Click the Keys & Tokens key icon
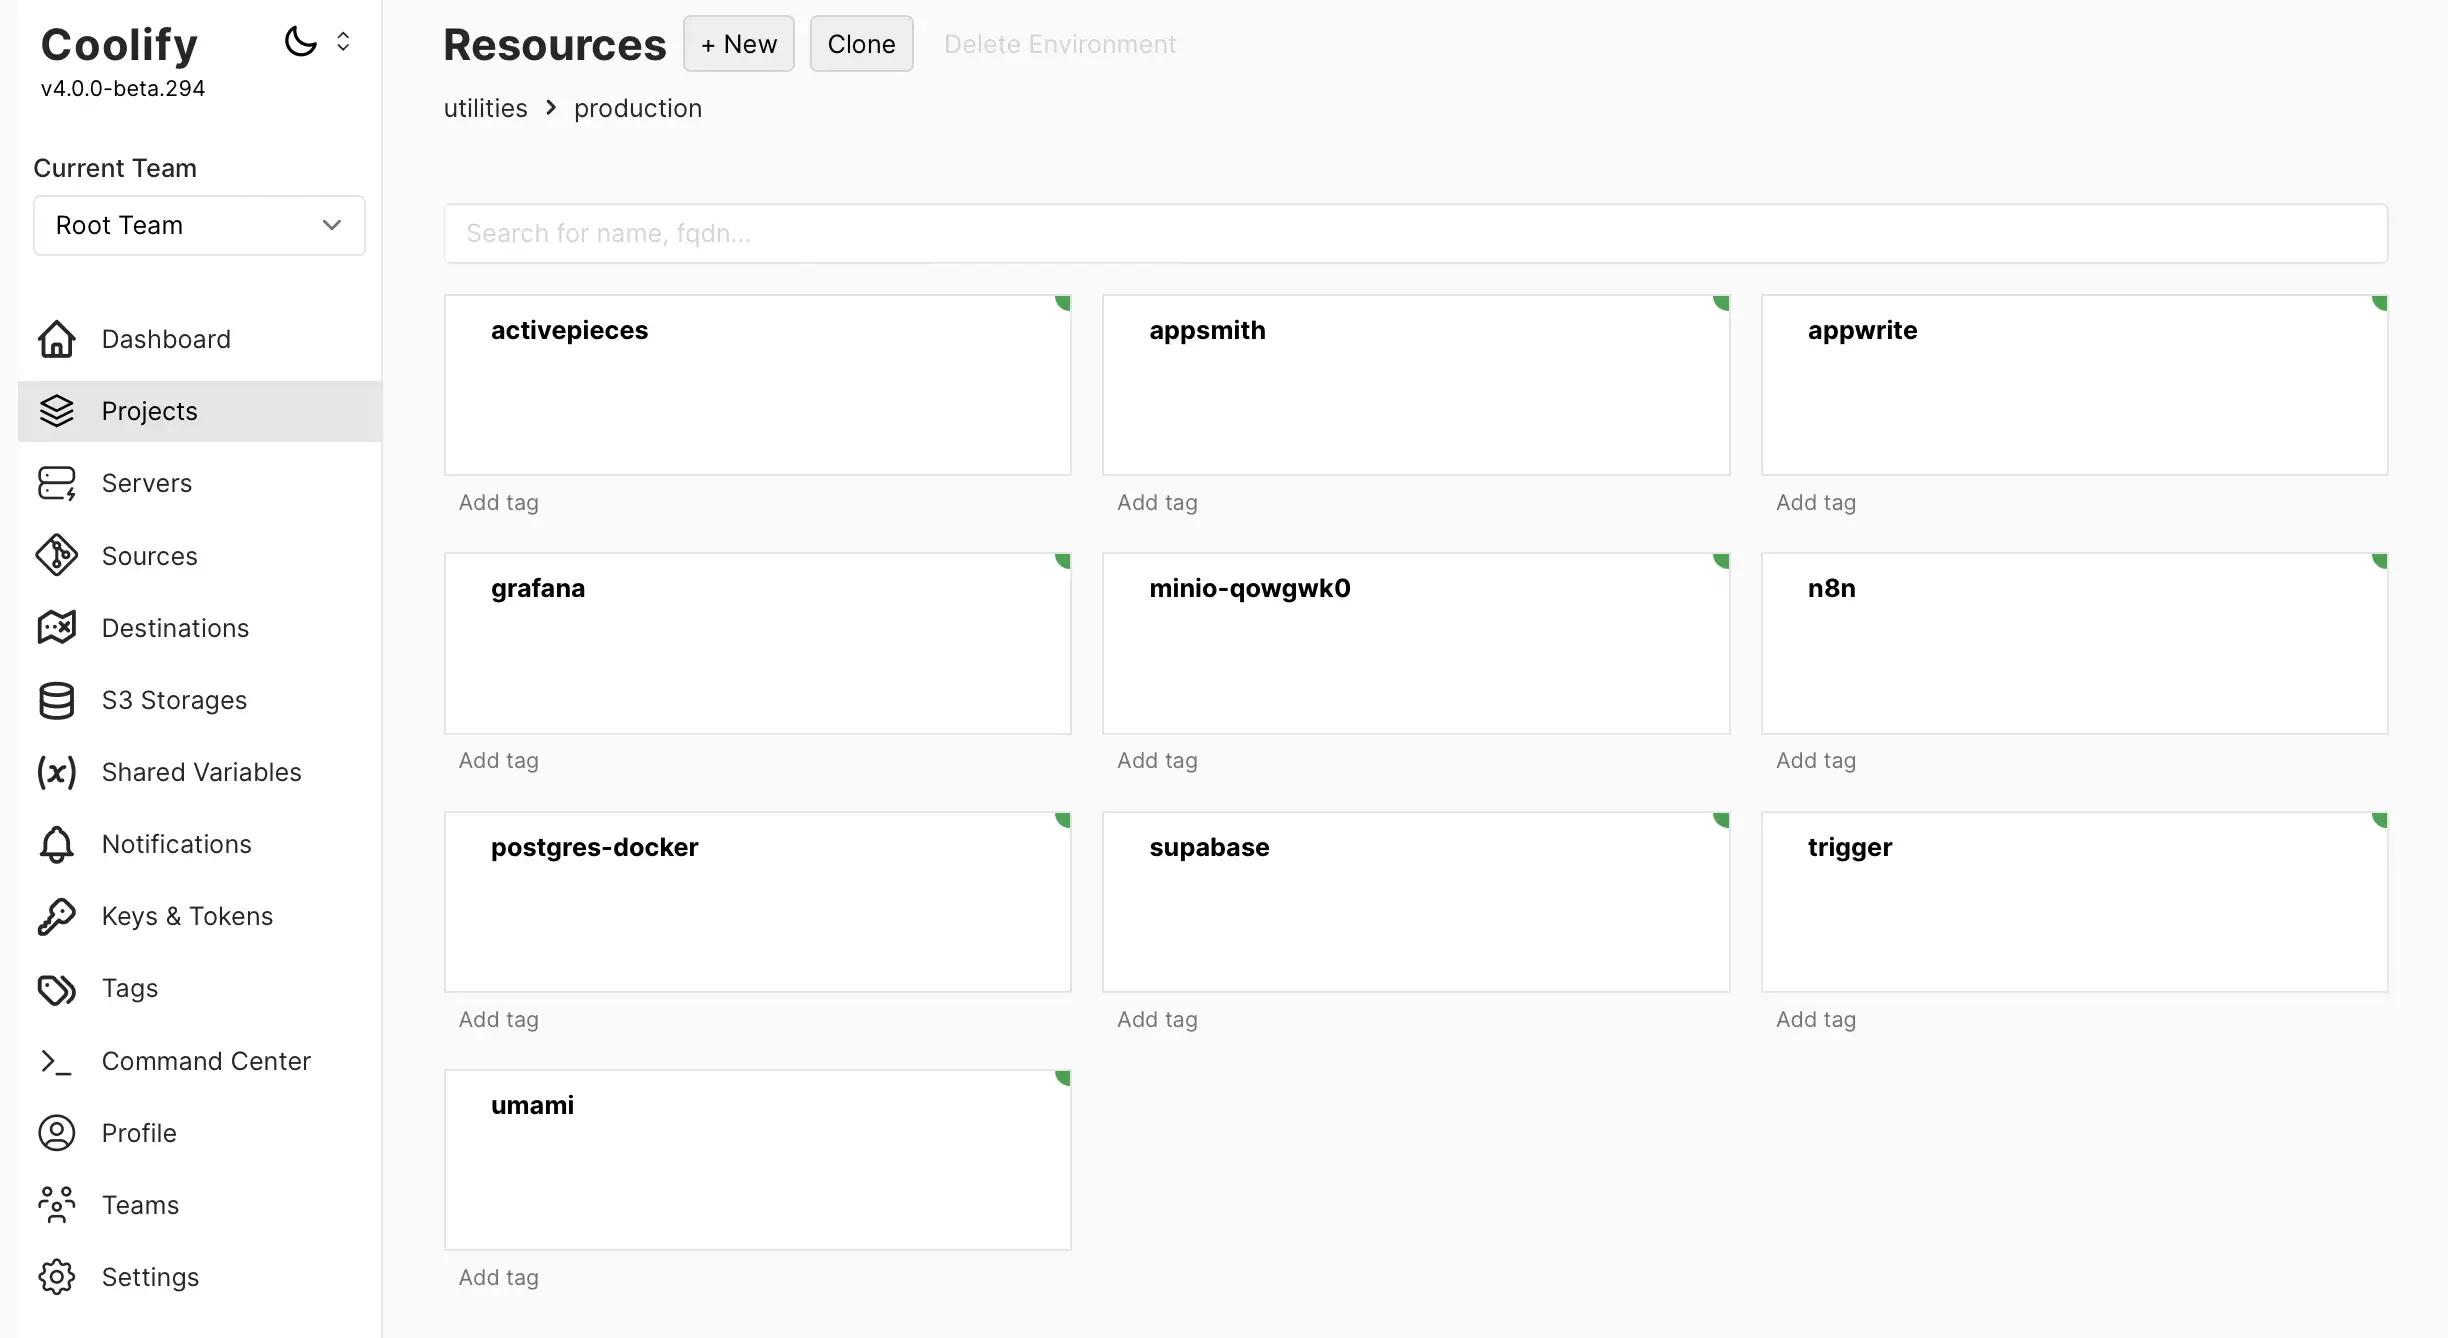The image size is (2448, 1338). [x=57, y=916]
